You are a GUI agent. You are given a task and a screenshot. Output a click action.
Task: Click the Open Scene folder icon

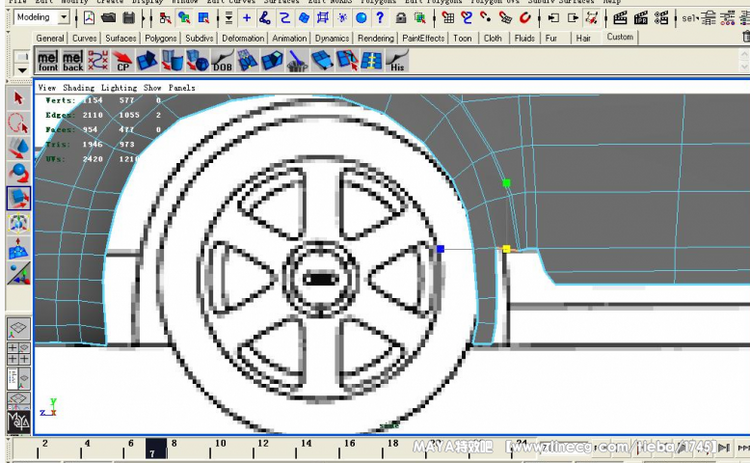pyautogui.click(x=109, y=18)
